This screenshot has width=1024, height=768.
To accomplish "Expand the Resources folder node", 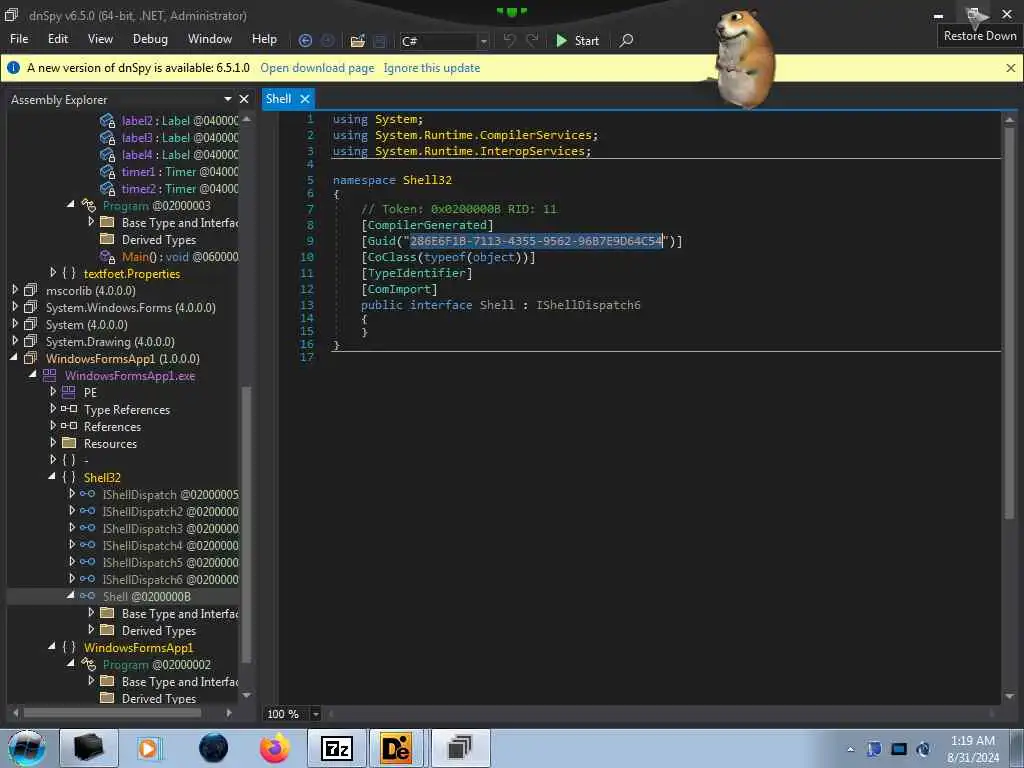I will click(x=53, y=443).
